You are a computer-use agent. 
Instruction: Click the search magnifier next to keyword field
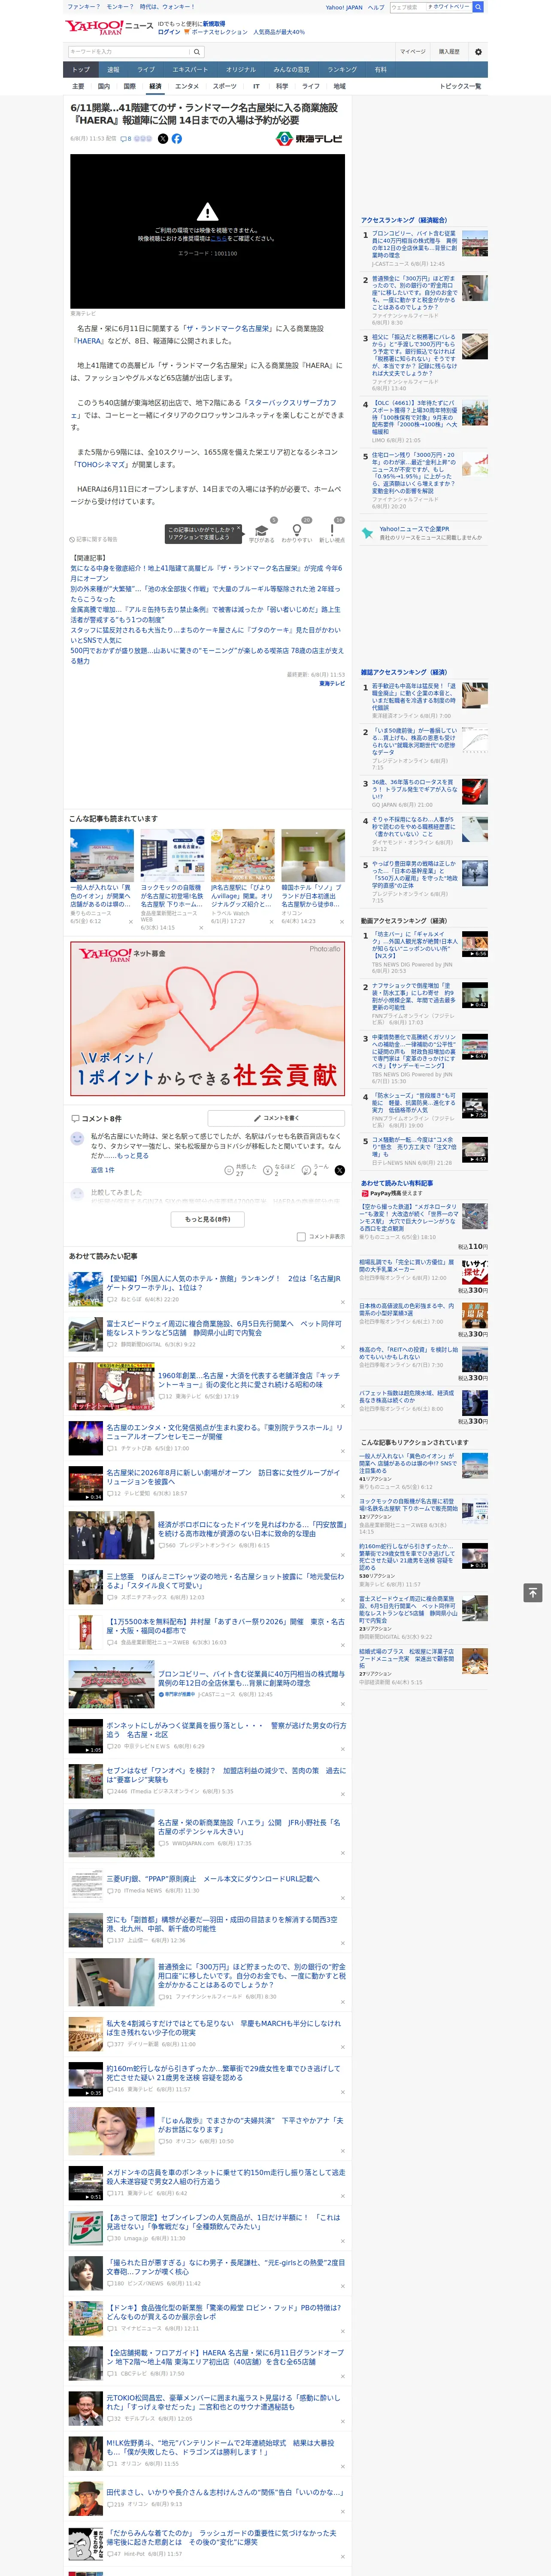point(197,52)
